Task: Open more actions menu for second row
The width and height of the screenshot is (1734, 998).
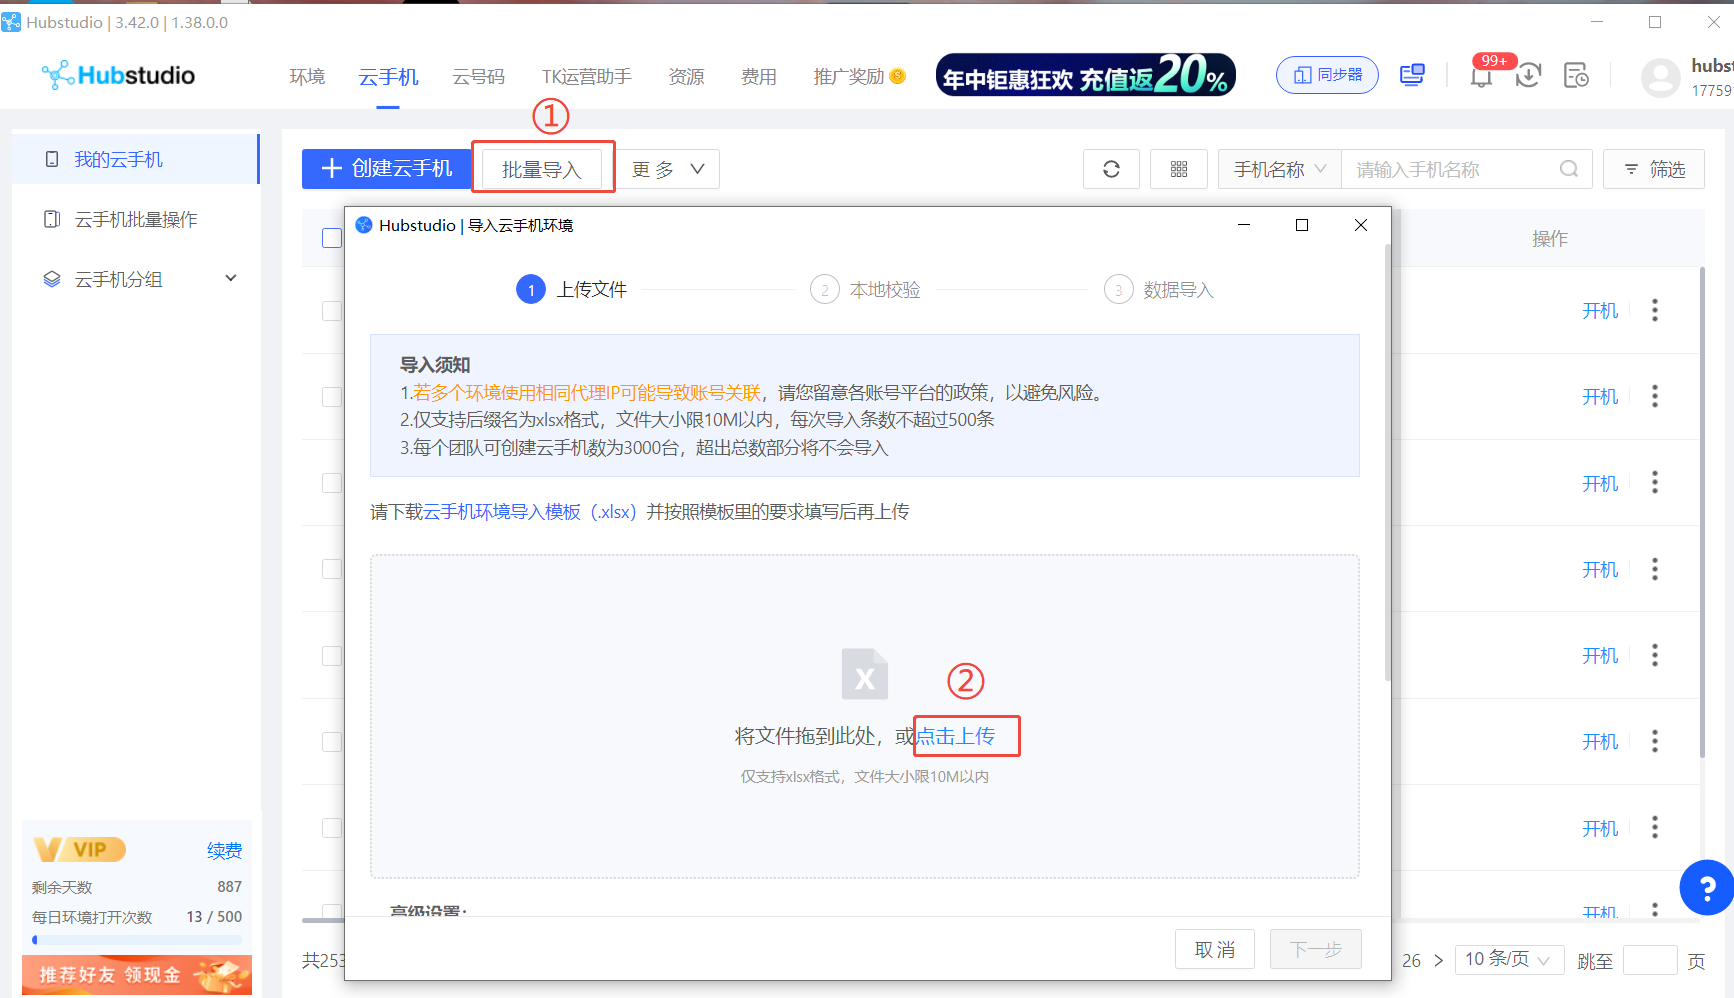Action: pyautogui.click(x=1655, y=396)
